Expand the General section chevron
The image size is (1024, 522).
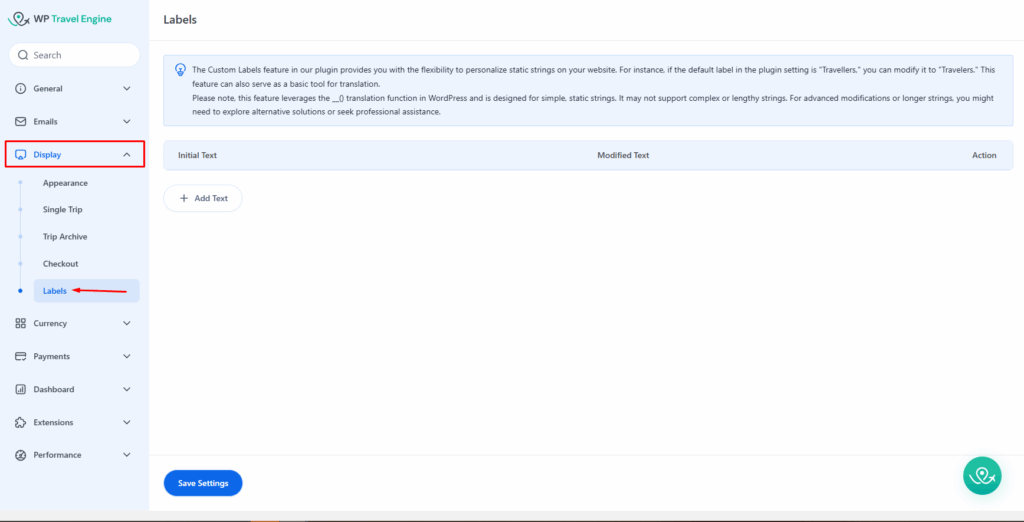[x=127, y=88]
